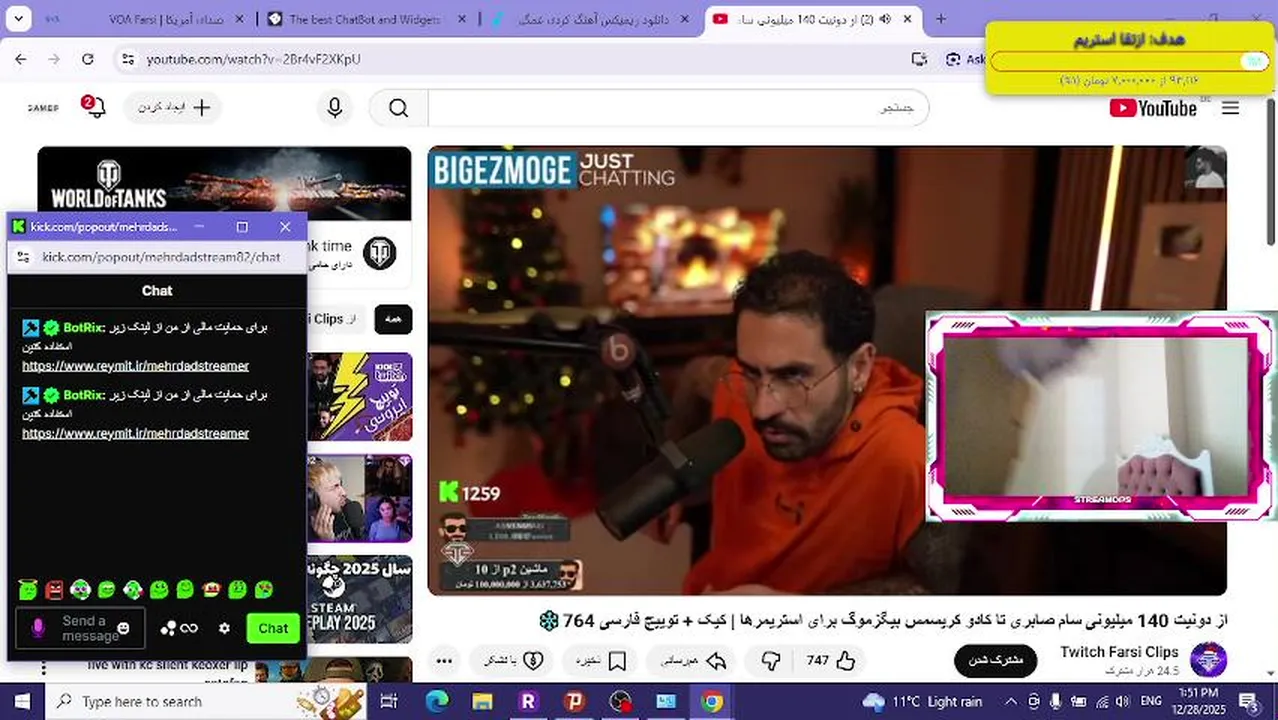Click the infinity icon in Kick chat
The height and width of the screenshot is (720, 1278).
pos(189,628)
